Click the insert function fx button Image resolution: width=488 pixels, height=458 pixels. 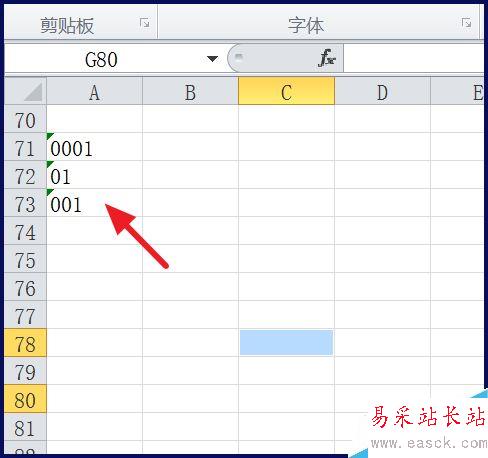326,58
